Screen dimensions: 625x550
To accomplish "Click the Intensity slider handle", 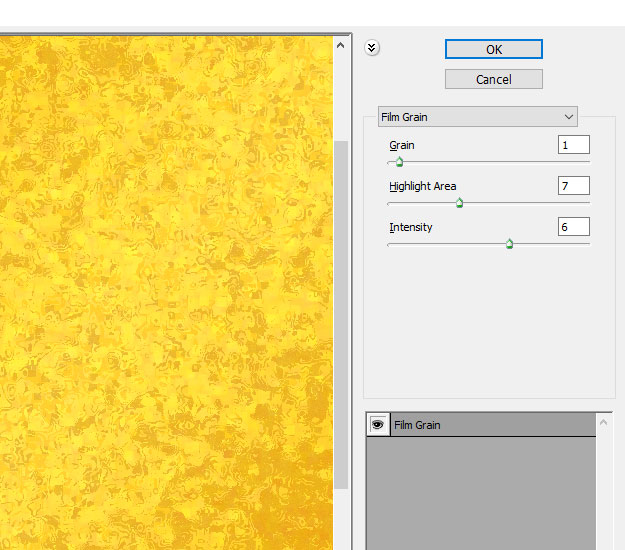I will (509, 244).
